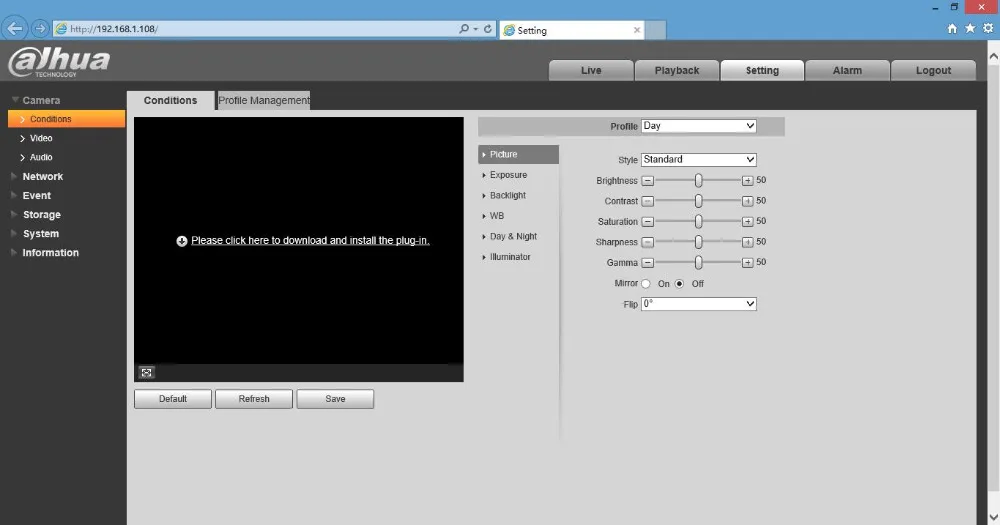
Task: Open the Style dropdown showing Standard
Action: click(698, 159)
